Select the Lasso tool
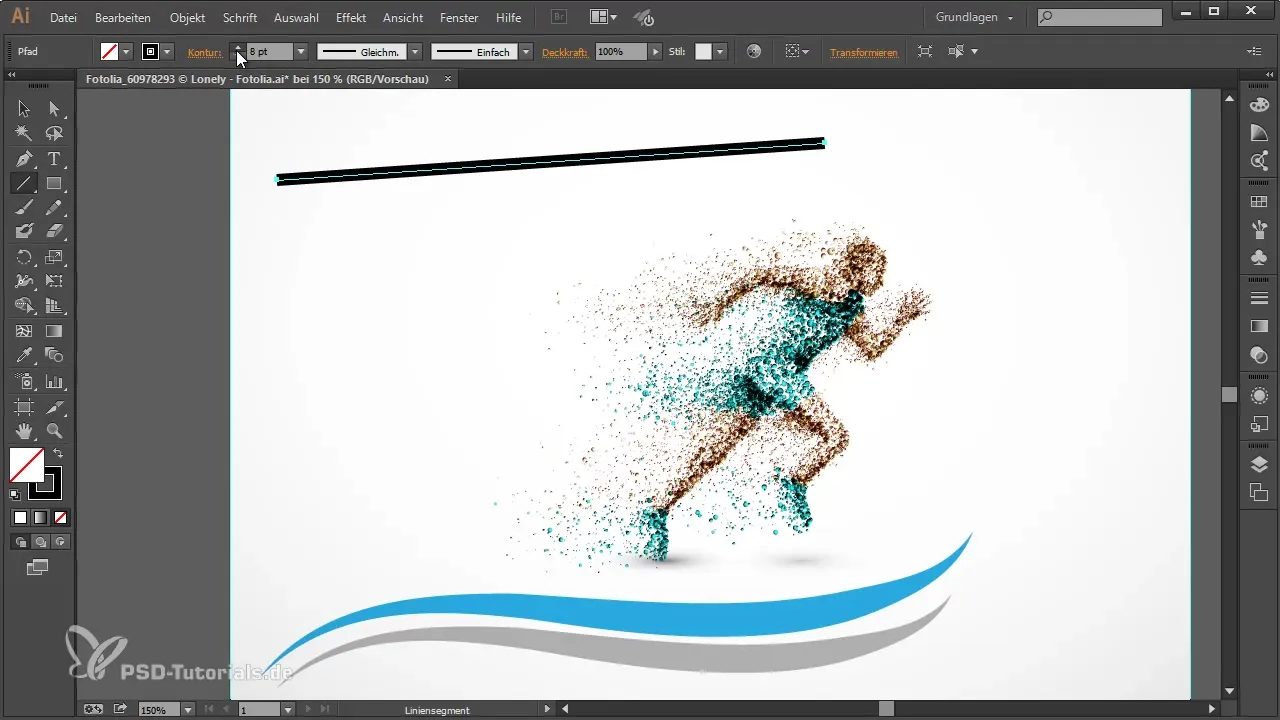 (x=54, y=133)
